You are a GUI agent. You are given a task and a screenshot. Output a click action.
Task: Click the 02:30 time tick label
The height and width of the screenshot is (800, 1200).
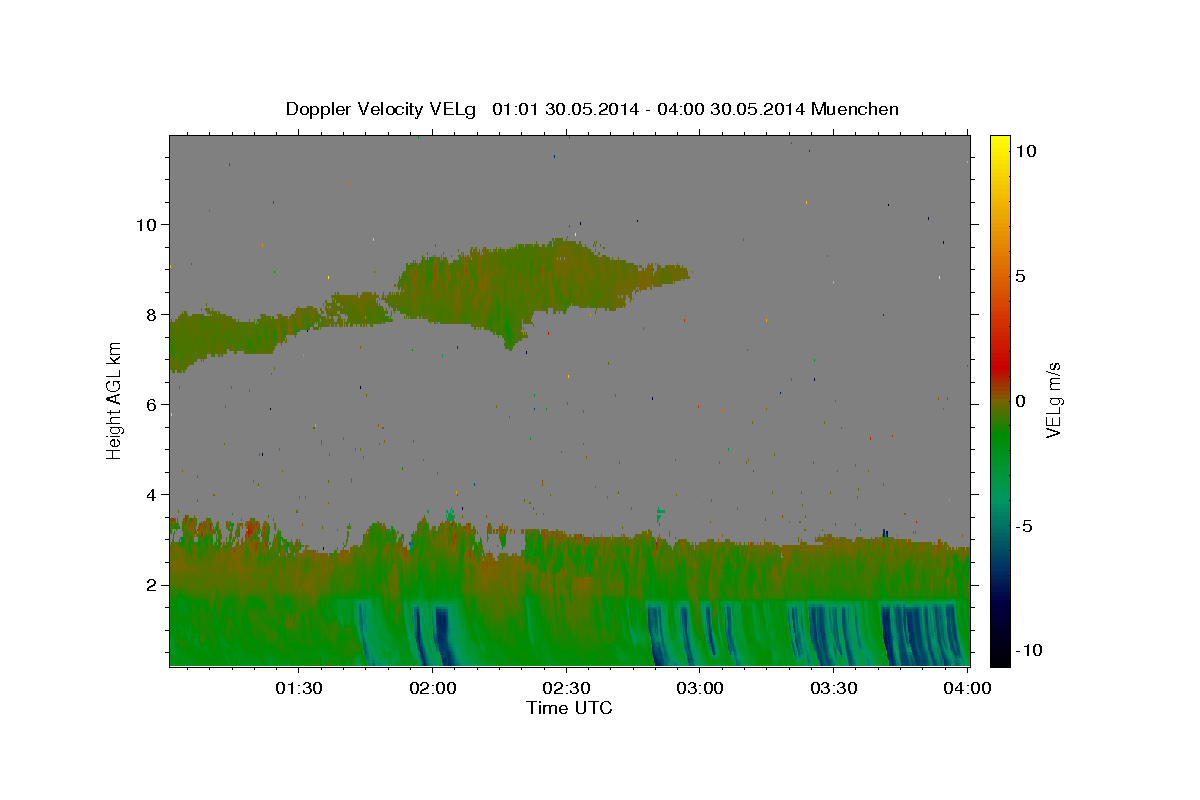566,689
